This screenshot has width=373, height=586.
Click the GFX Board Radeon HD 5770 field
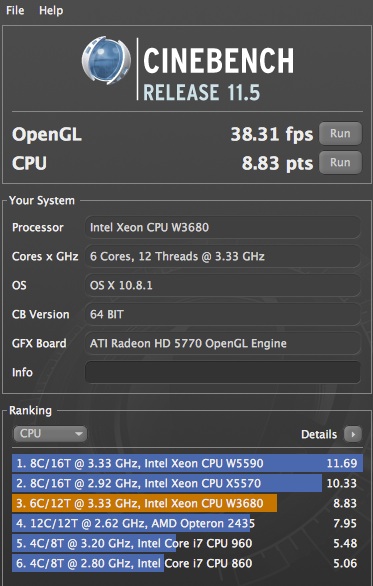point(223,343)
